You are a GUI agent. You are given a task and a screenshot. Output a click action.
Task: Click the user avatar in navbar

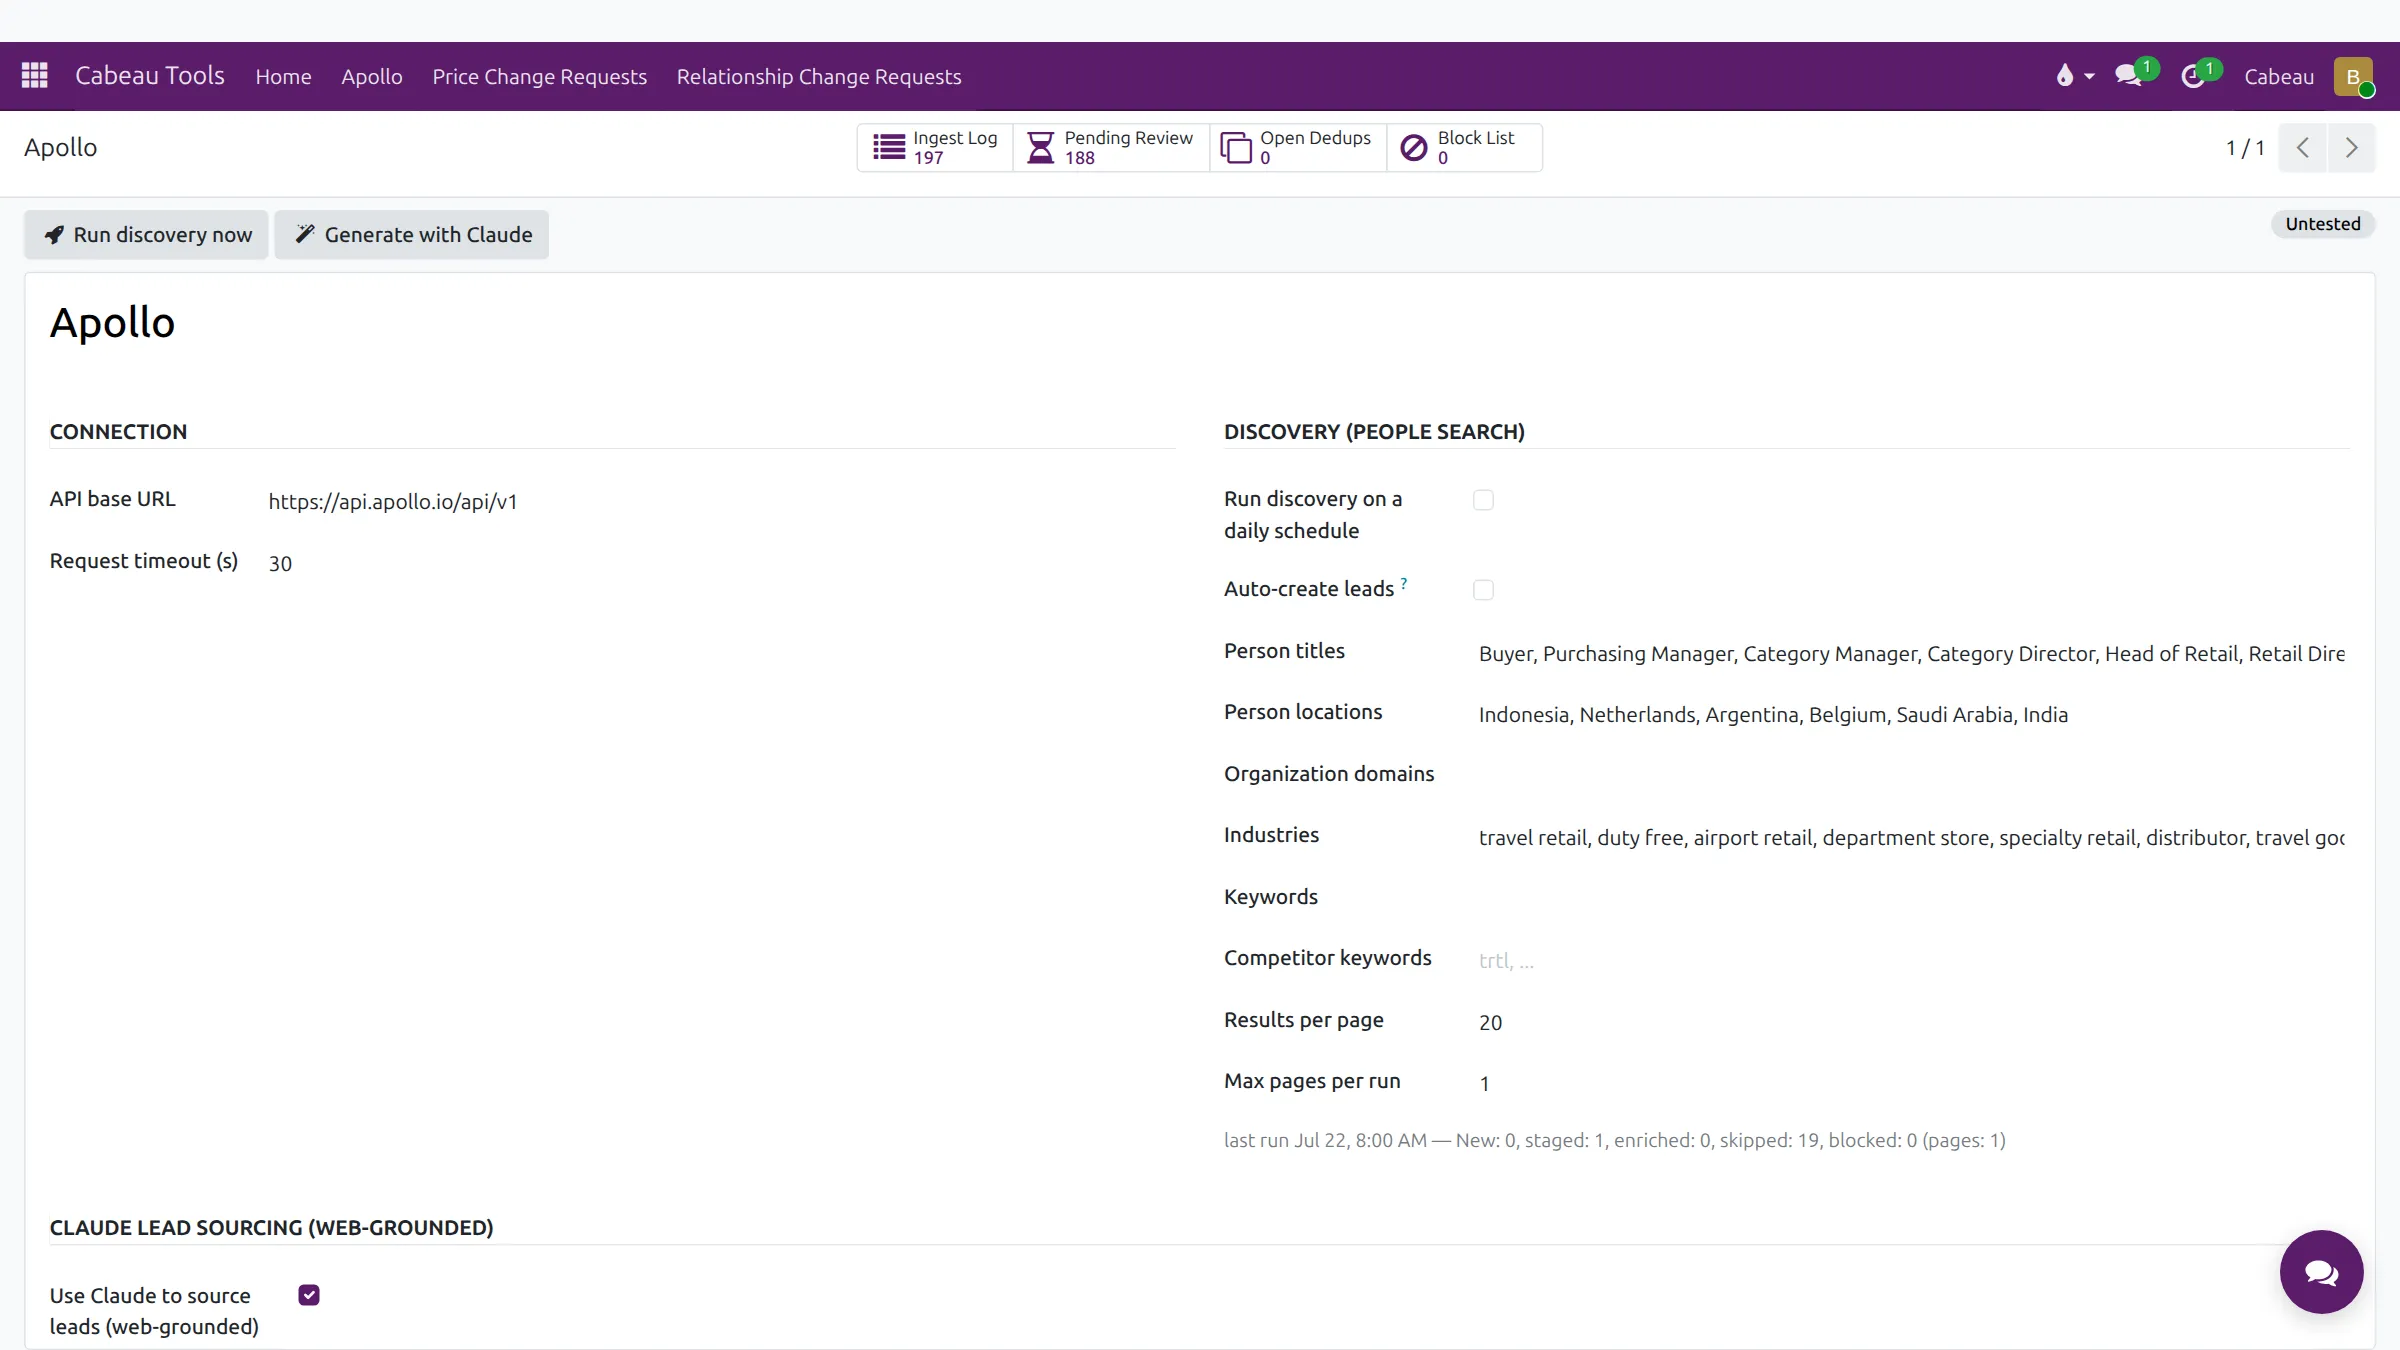tap(2353, 77)
